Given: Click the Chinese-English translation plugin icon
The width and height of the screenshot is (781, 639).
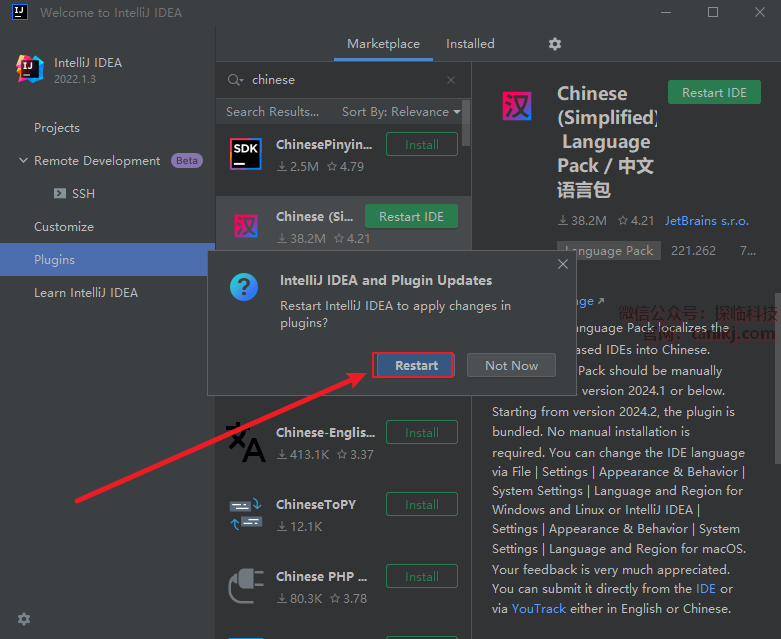Looking at the screenshot, I should coord(246,442).
